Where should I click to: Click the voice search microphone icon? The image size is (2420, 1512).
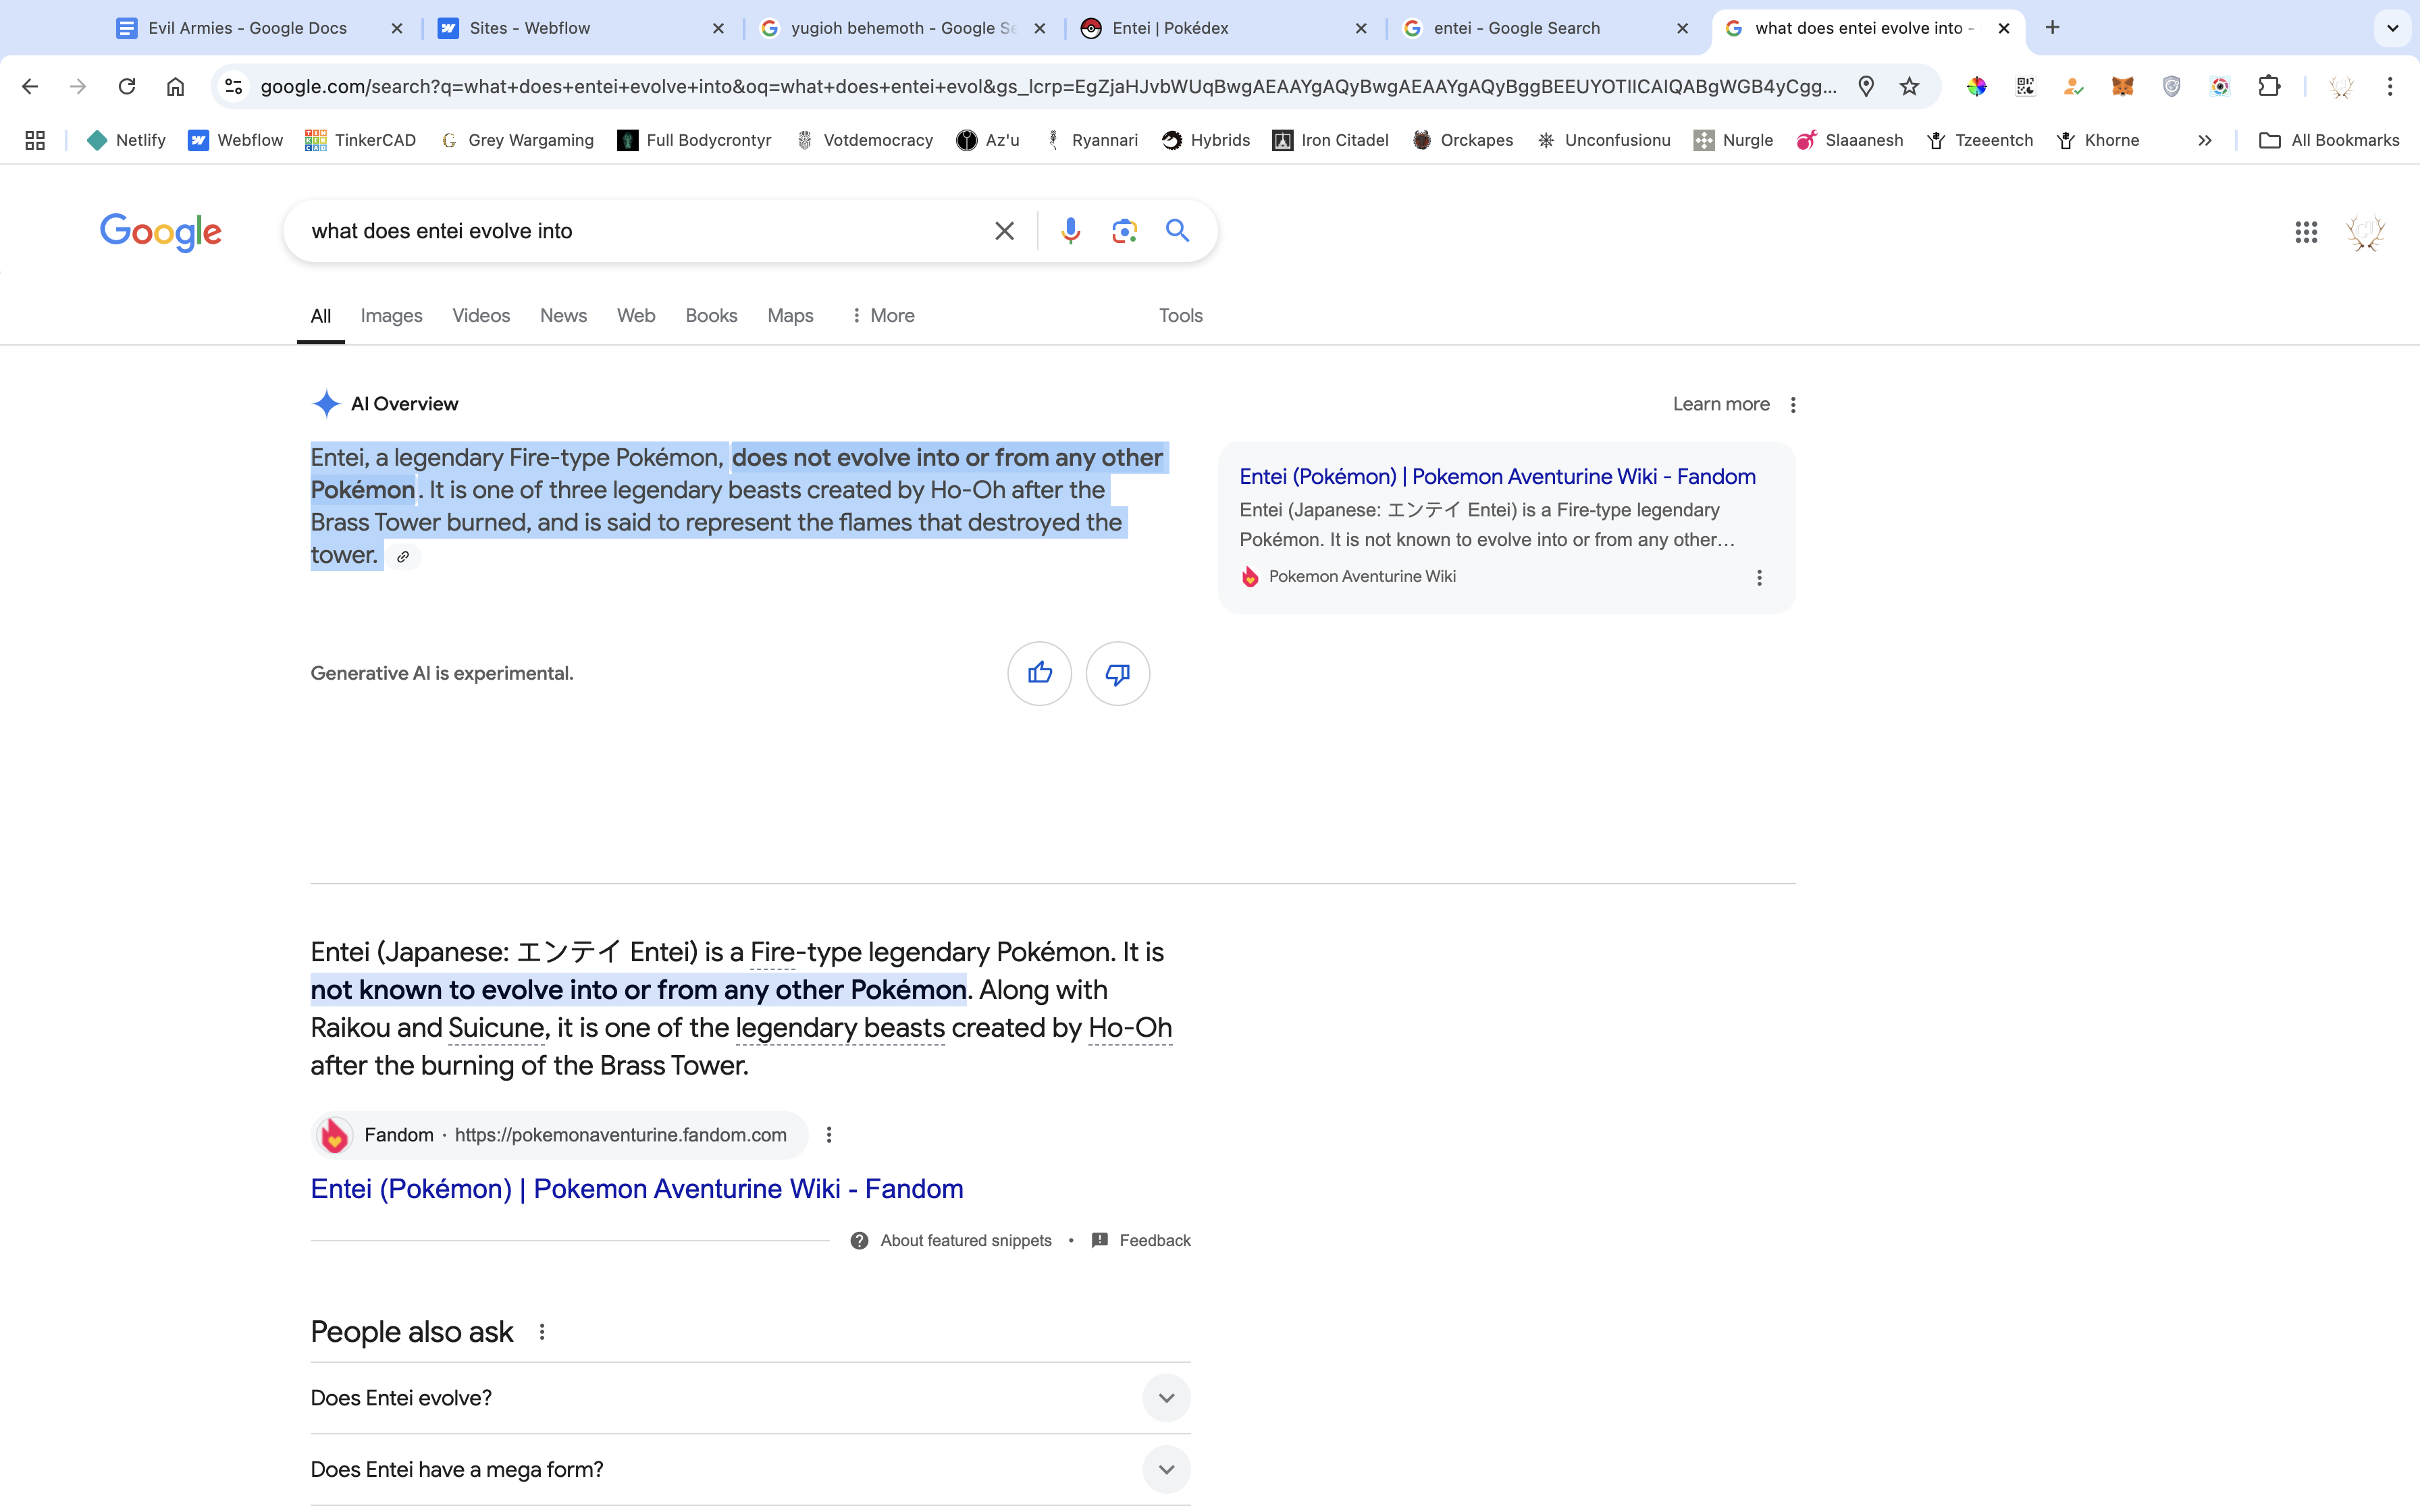pos(1070,231)
